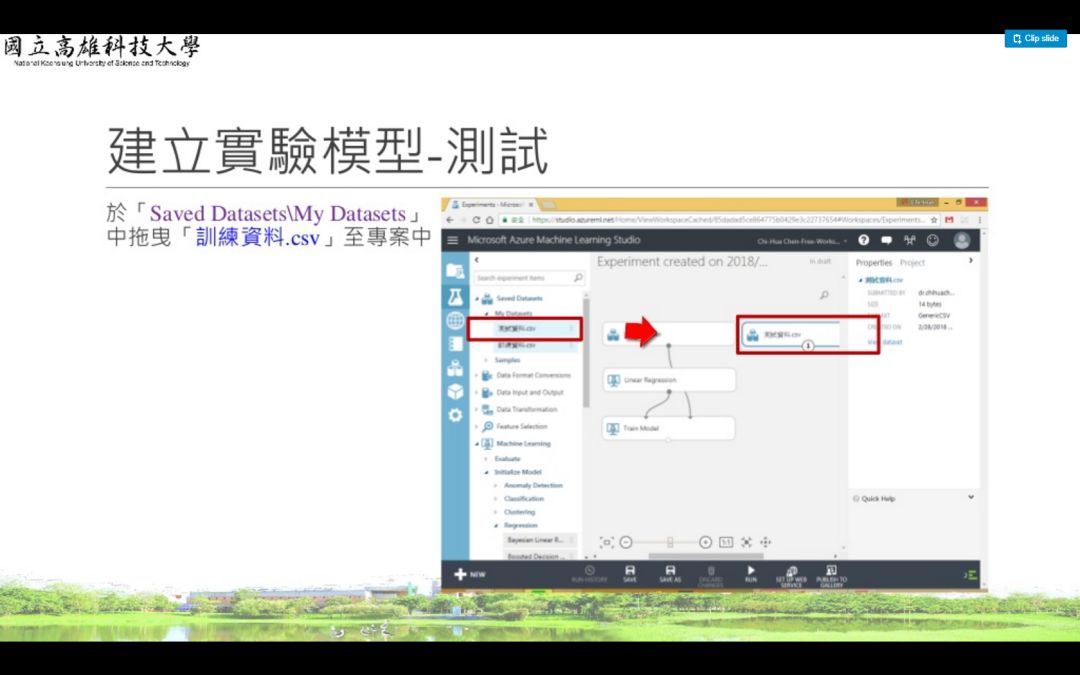The image size is (1080, 675).
Task: Click the browser back arrow
Action: (450, 220)
